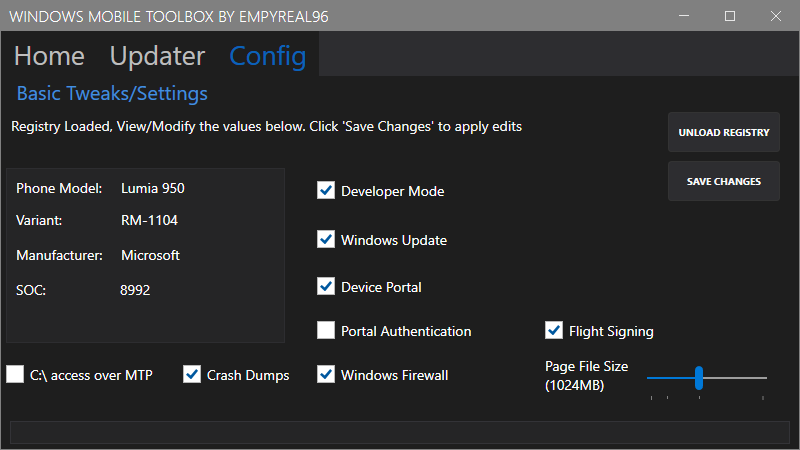
Task: Uncheck the Flight Signing checkbox
Action: point(554,330)
